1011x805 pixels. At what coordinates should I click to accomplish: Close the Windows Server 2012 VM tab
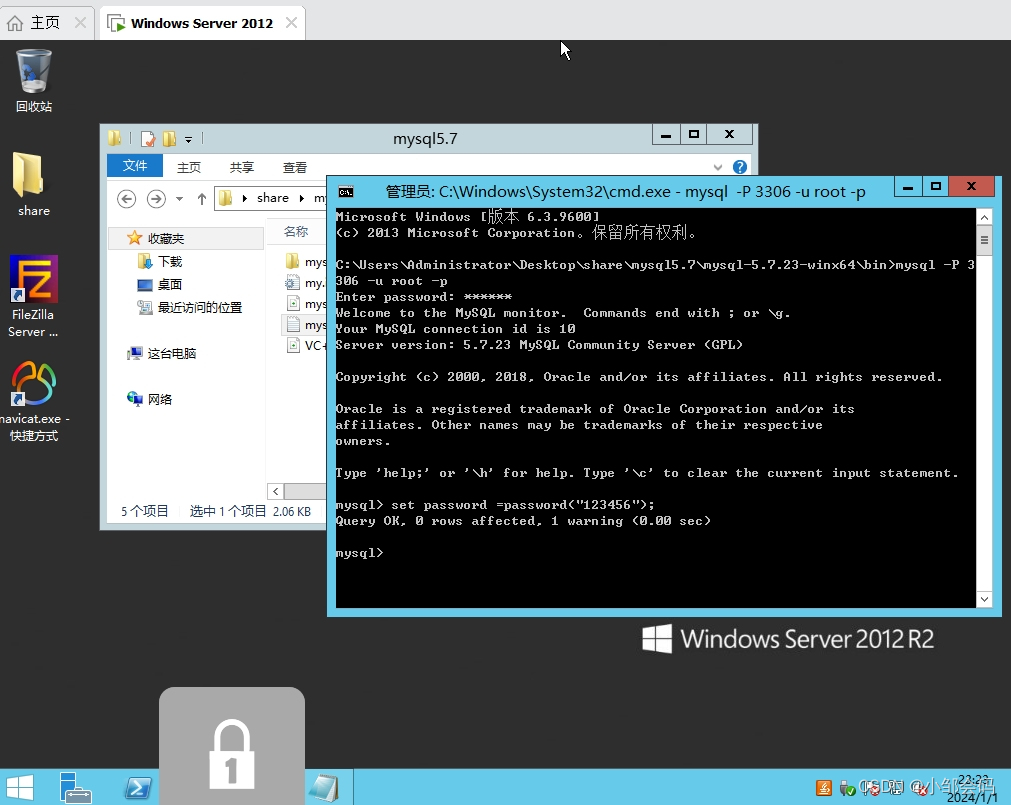(x=291, y=23)
